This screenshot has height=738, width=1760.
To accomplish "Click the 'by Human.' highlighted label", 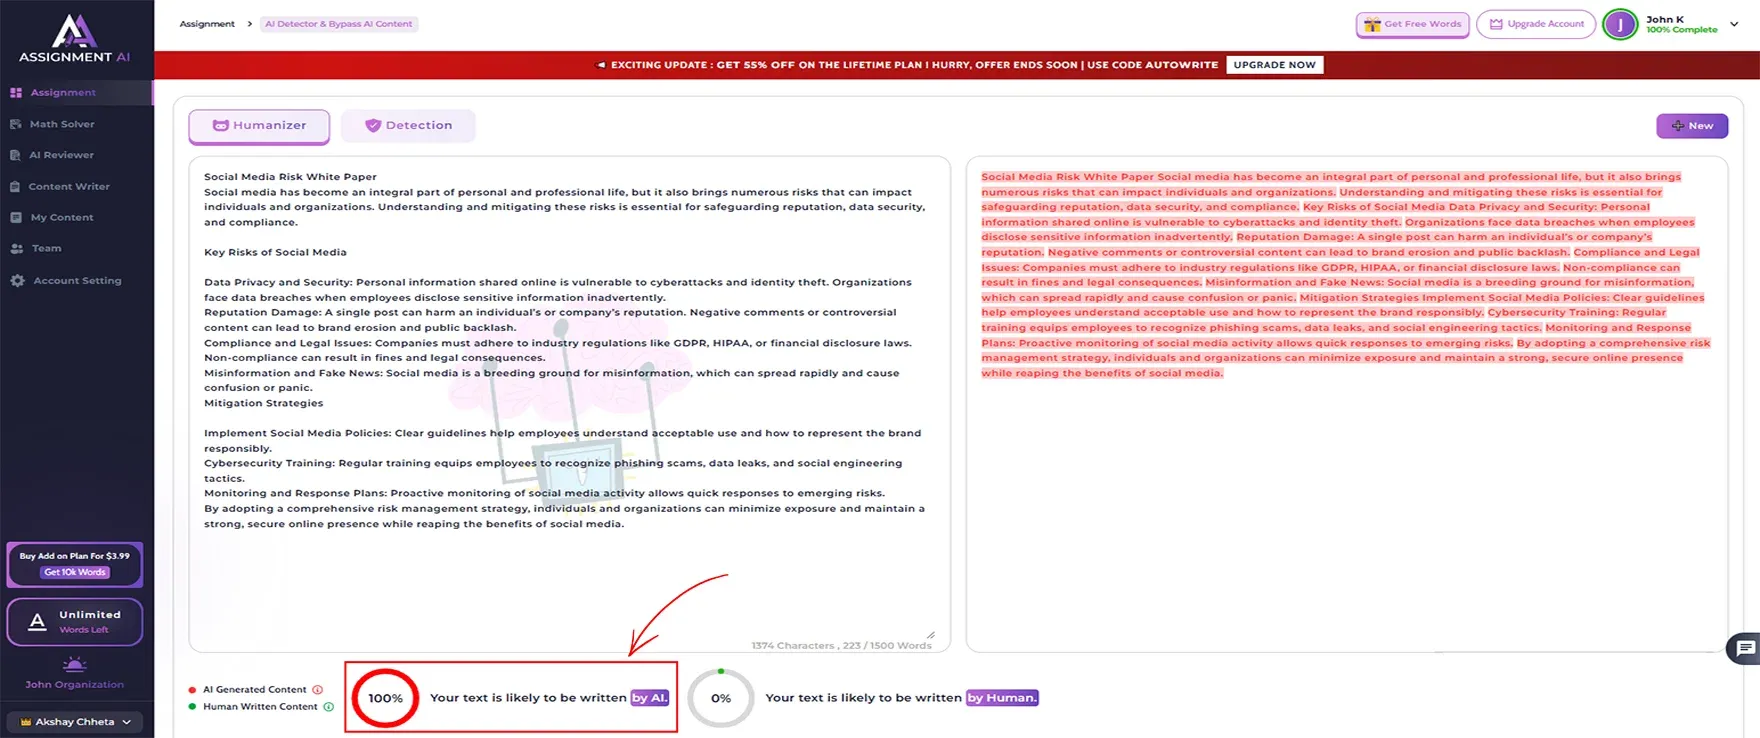I will pyautogui.click(x=1002, y=698).
